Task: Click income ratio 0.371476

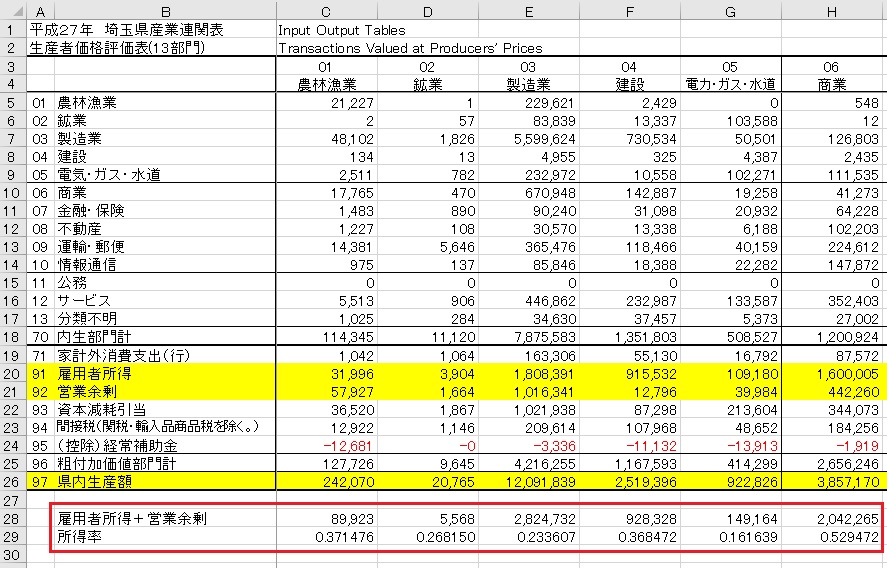Action: click(345, 537)
